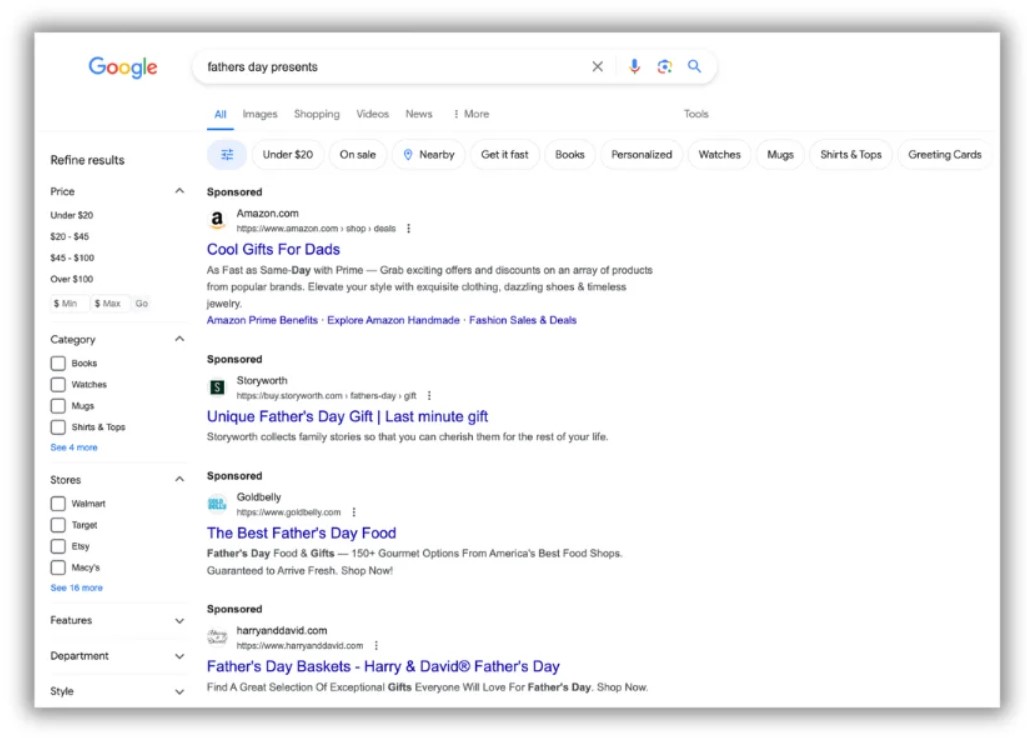Click the microphone icon in search bar

634,66
